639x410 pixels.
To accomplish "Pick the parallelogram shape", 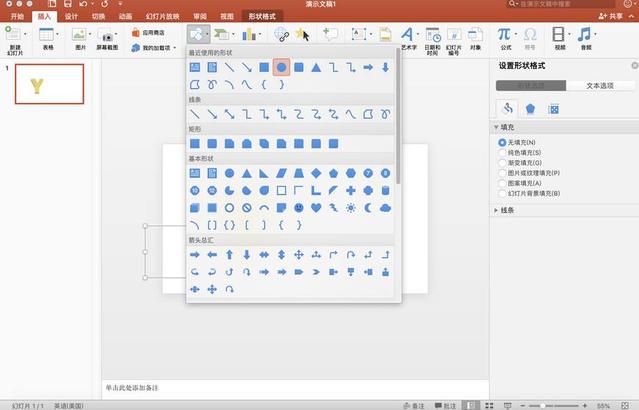I will (281, 173).
